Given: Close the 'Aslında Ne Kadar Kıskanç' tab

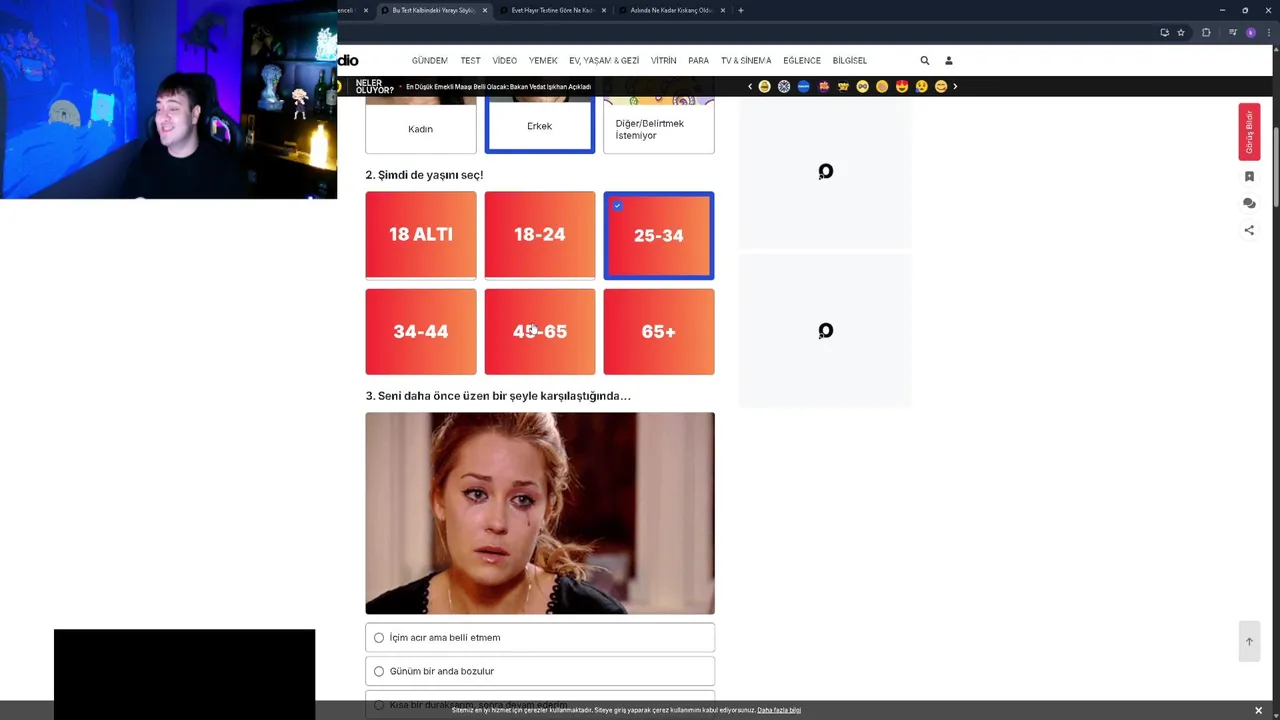Looking at the screenshot, I should tap(723, 10).
